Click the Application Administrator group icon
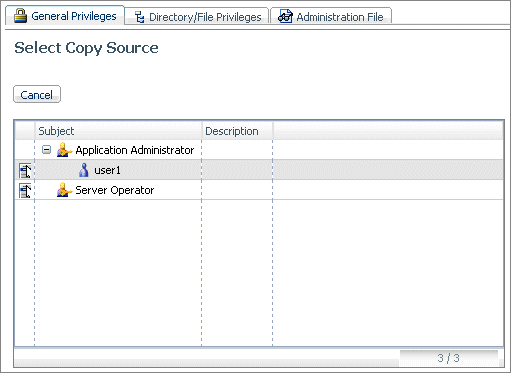The height and width of the screenshot is (374, 512). (64, 150)
